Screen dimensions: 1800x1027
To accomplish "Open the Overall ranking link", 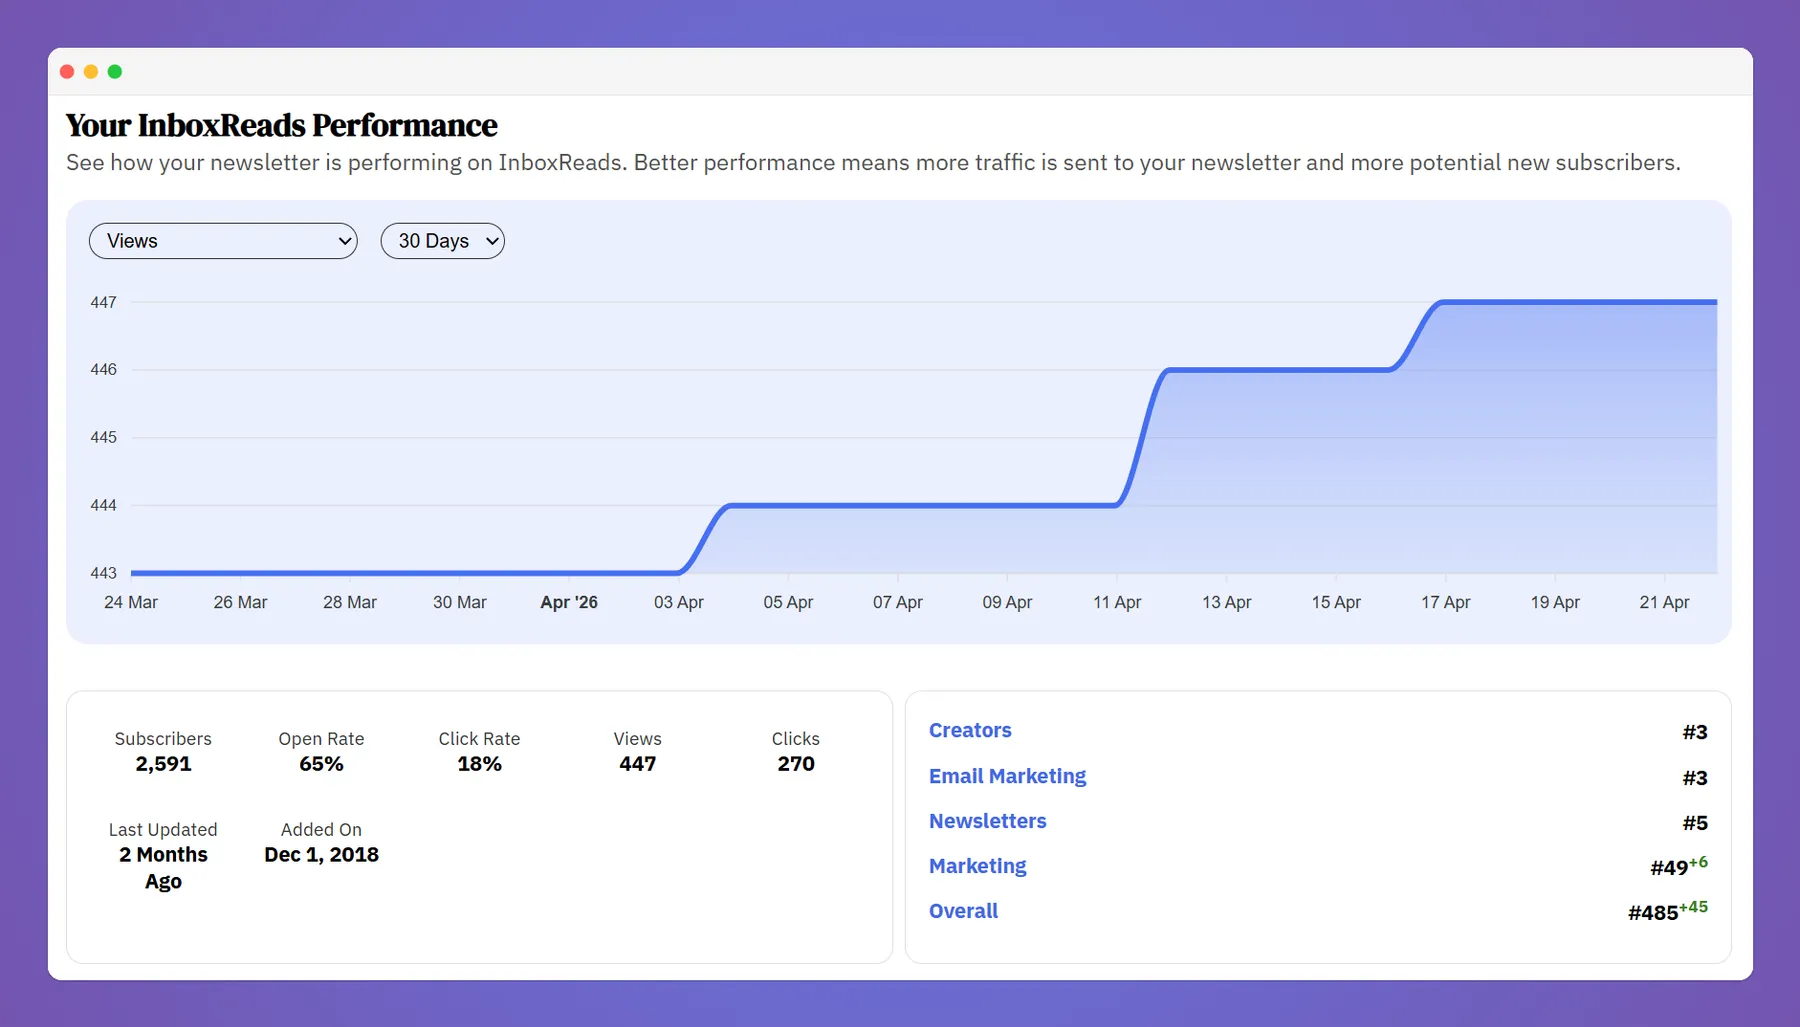I will pyautogui.click(x=963, y=911).
